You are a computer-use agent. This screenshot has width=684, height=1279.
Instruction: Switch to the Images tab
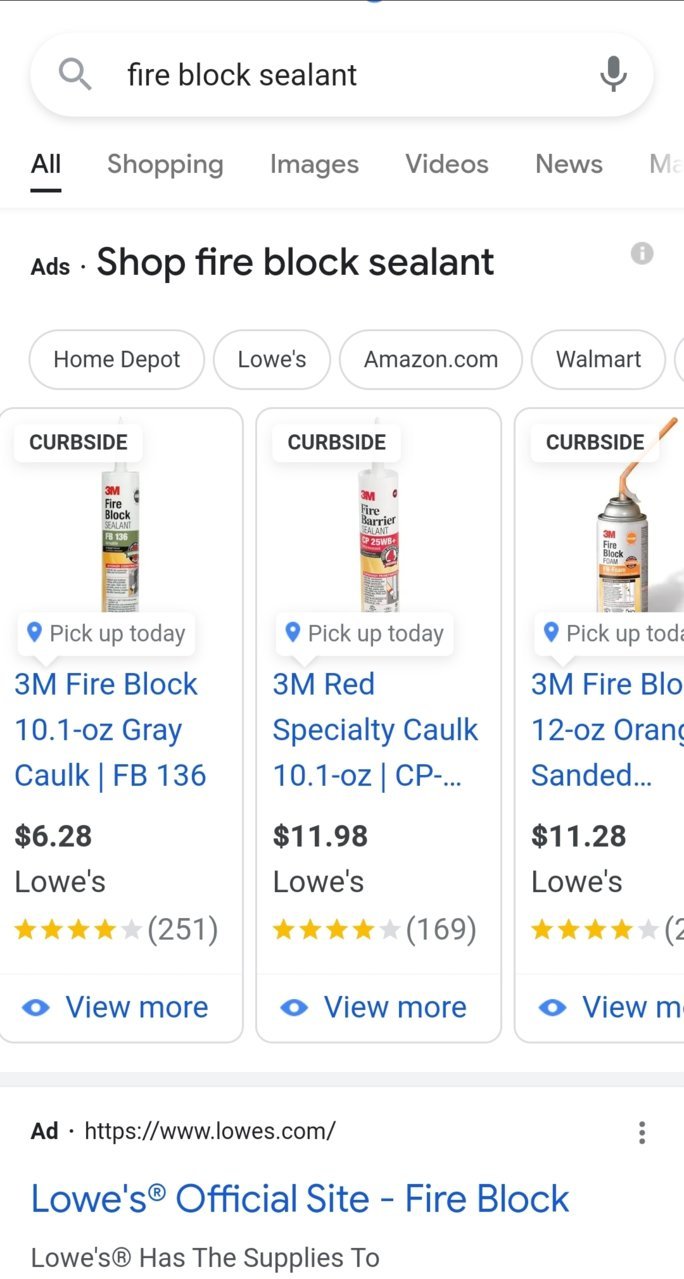click(314, 164)
